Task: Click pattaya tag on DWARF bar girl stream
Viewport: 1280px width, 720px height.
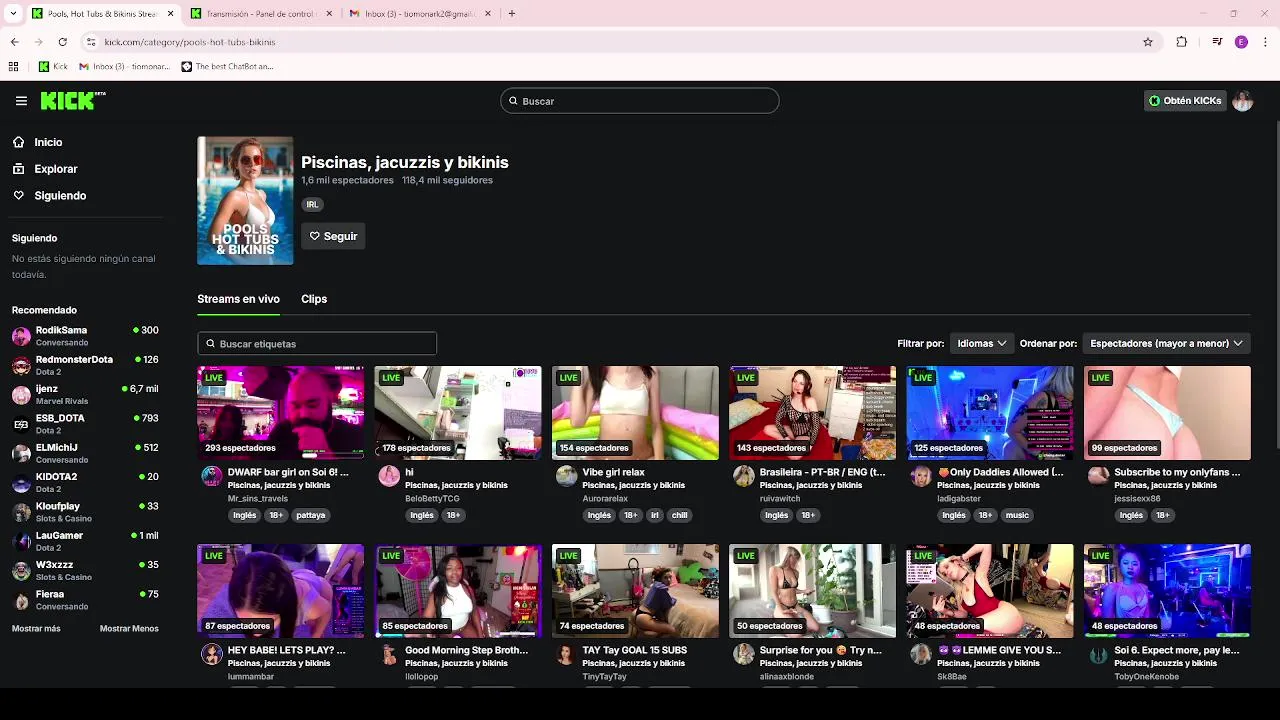Action: coord(311,515)
